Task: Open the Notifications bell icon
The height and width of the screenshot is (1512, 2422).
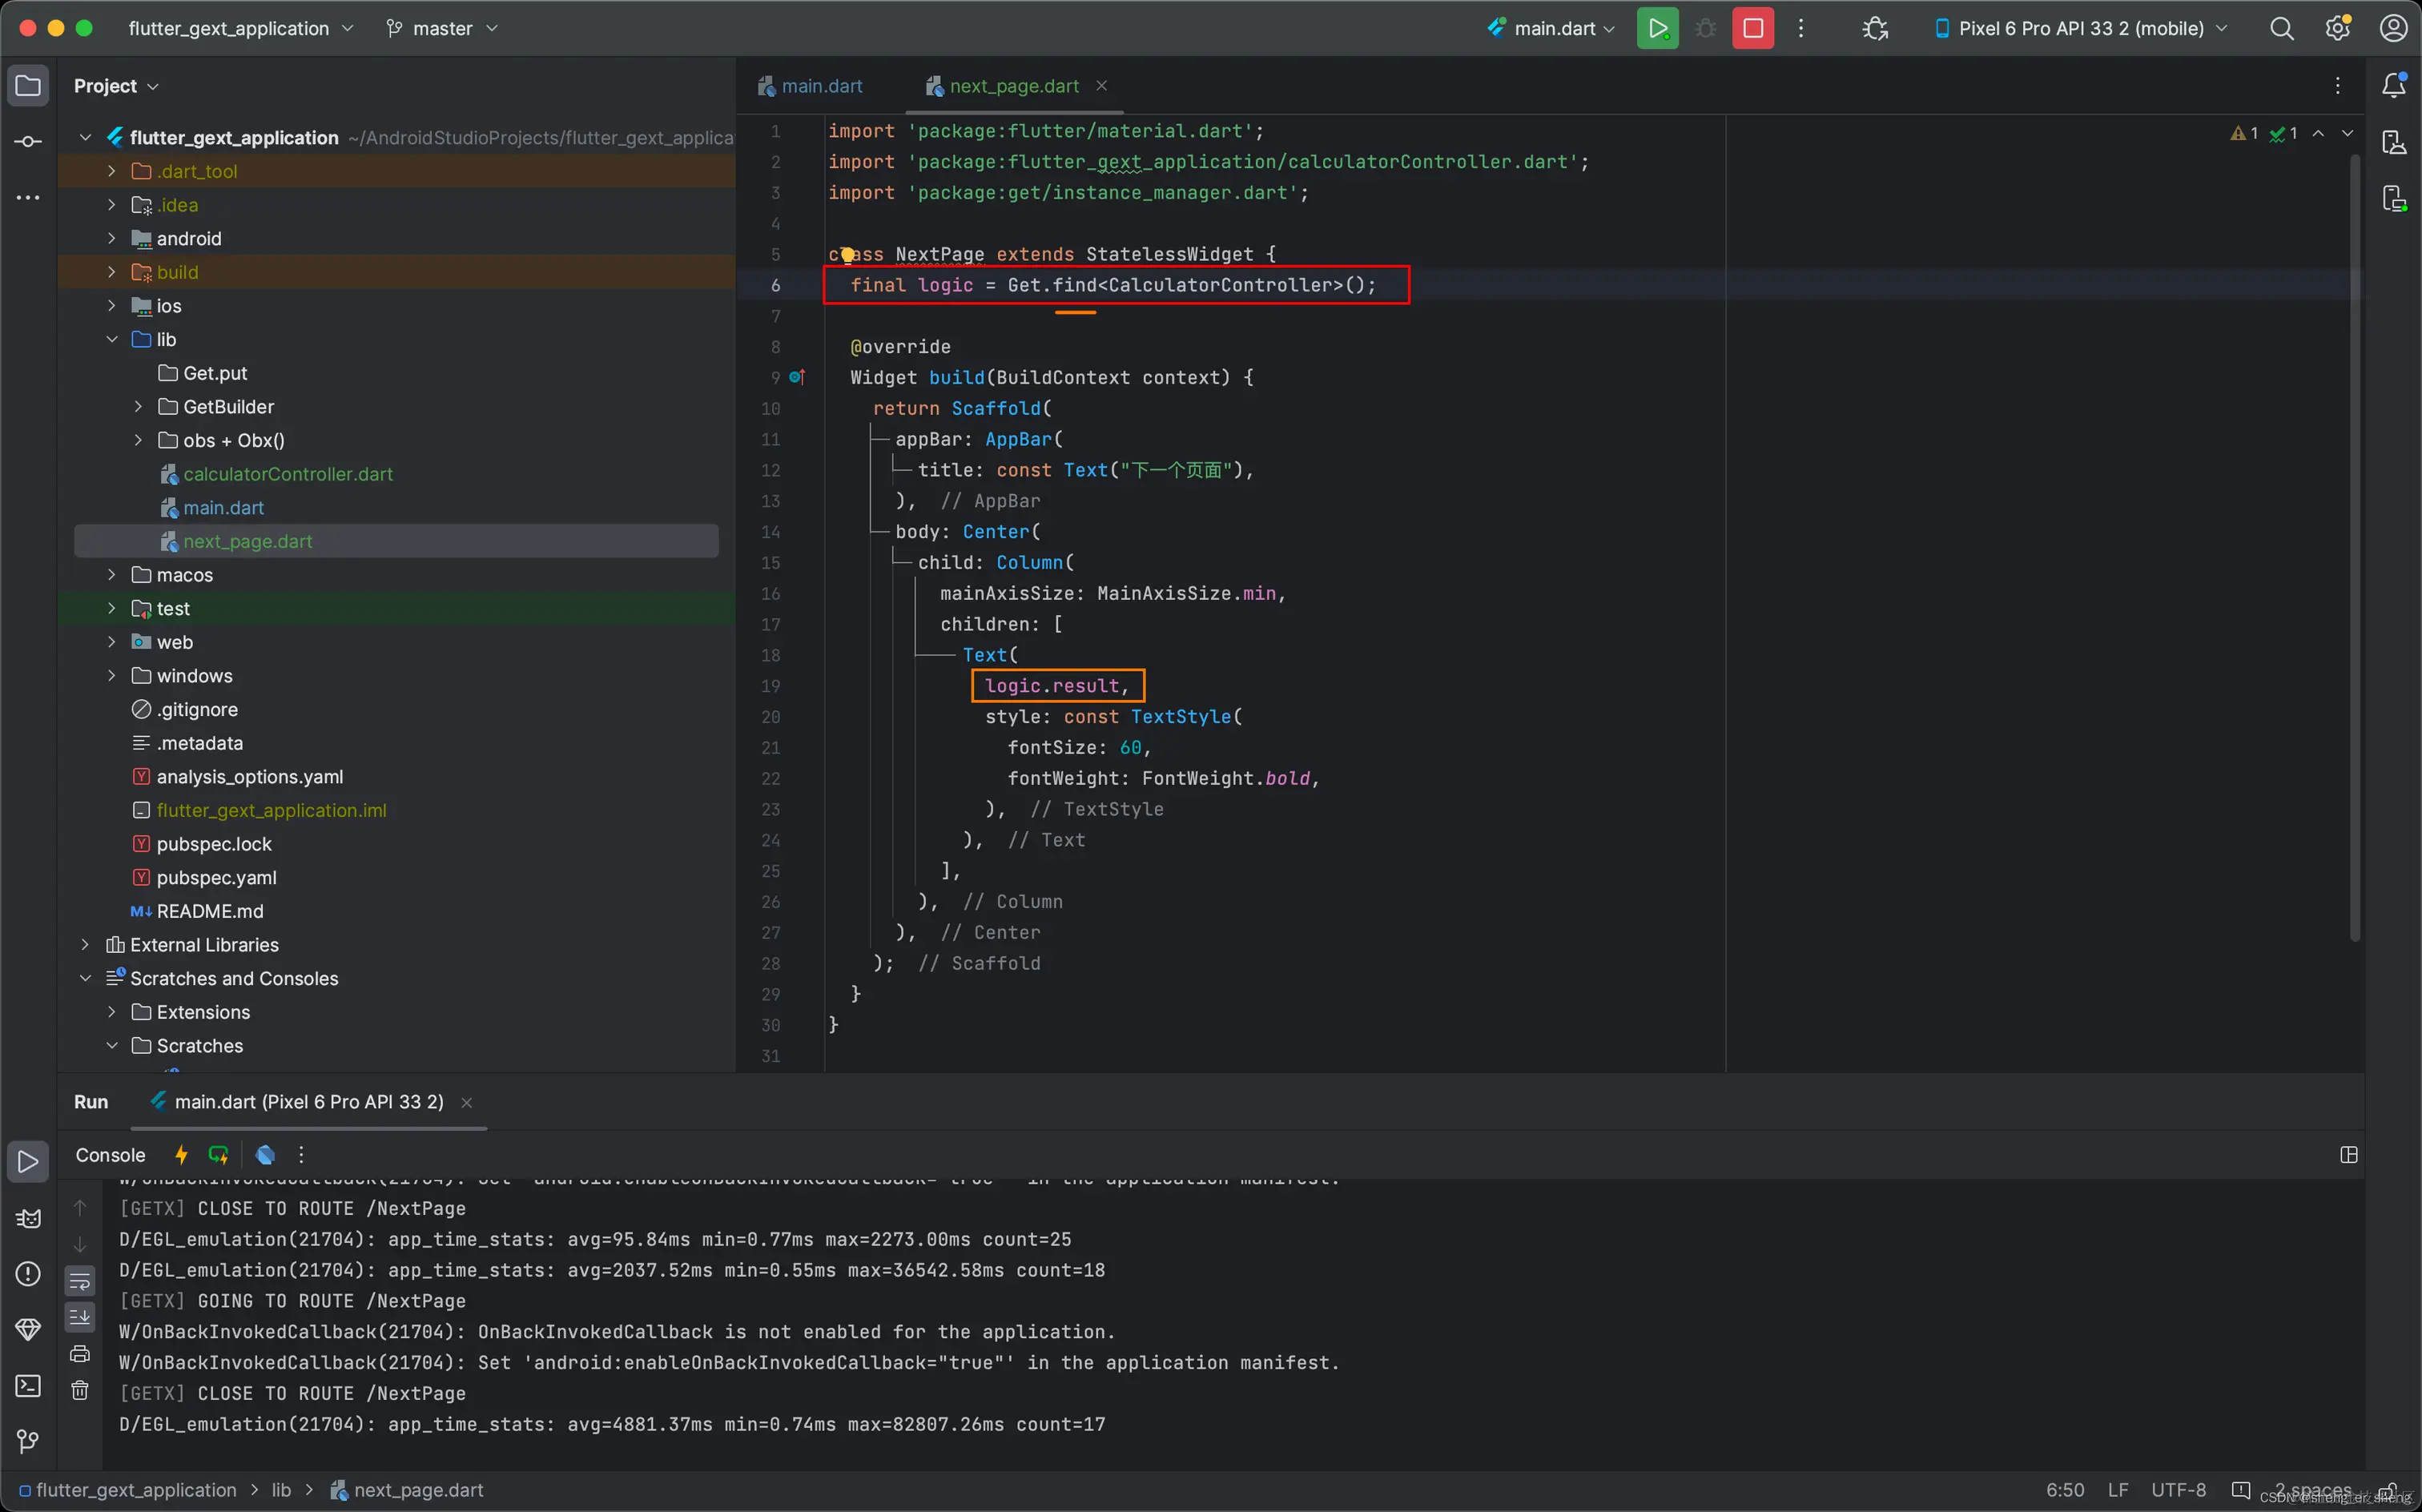Action: pos(2393,86)
